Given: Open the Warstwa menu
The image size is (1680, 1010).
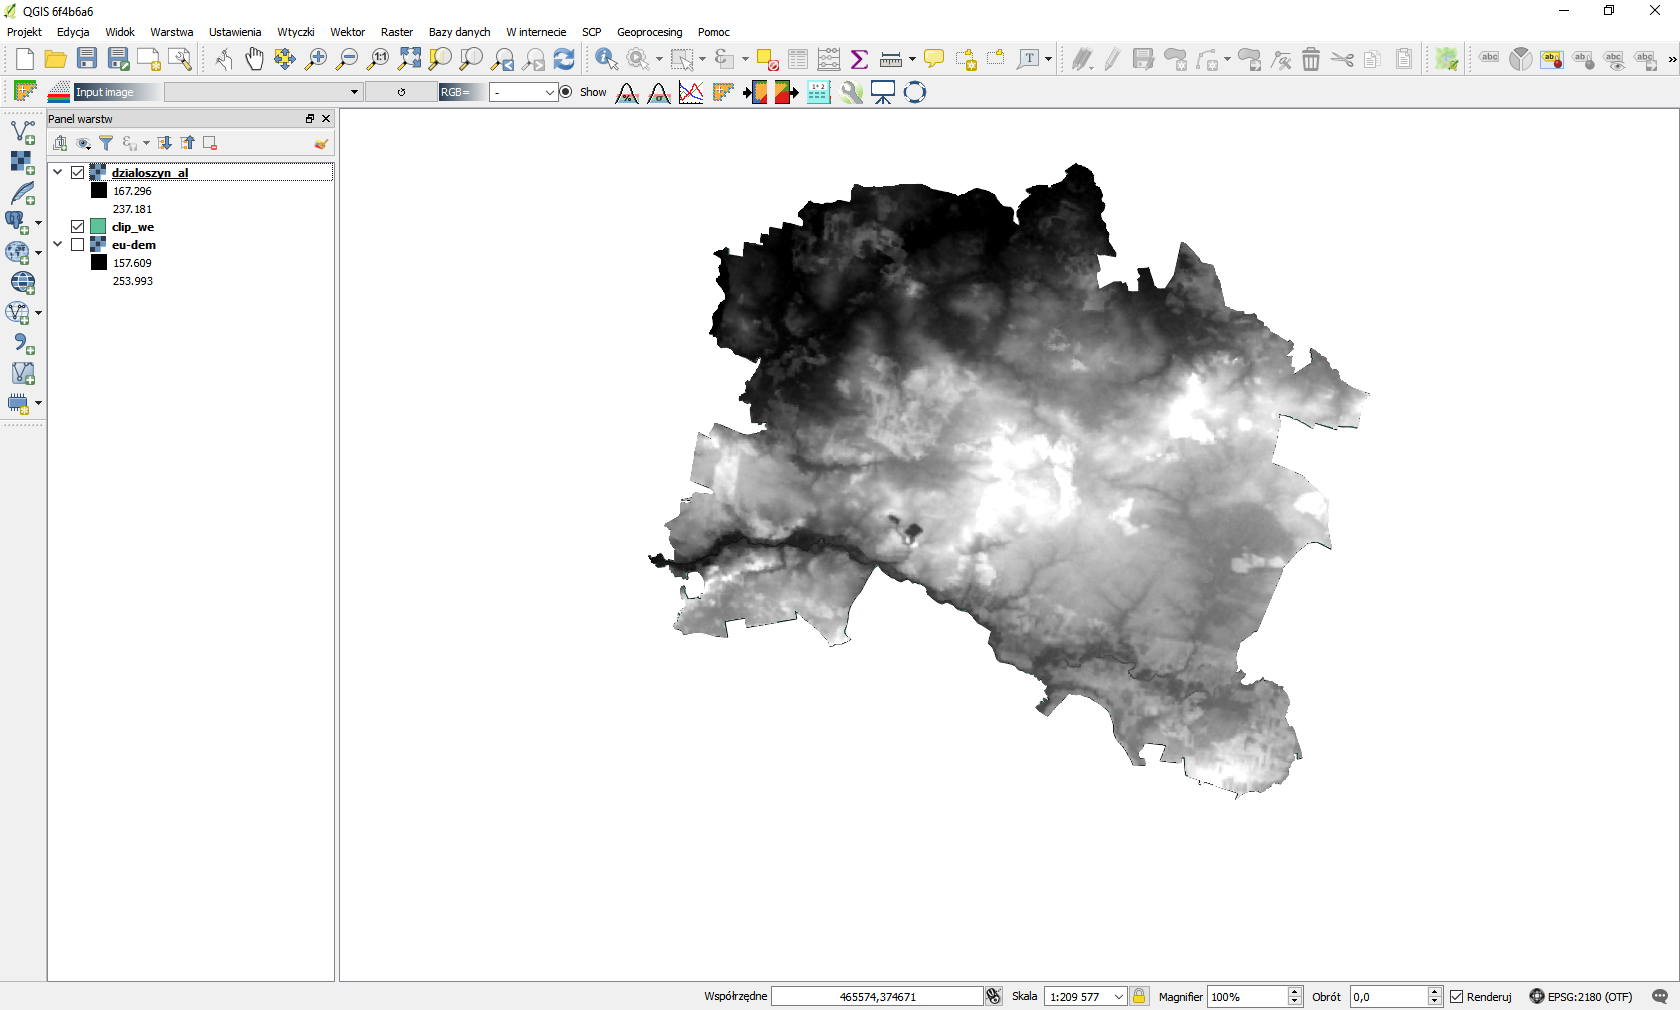Looking at the screenshot, I should (x=171, y=32).
